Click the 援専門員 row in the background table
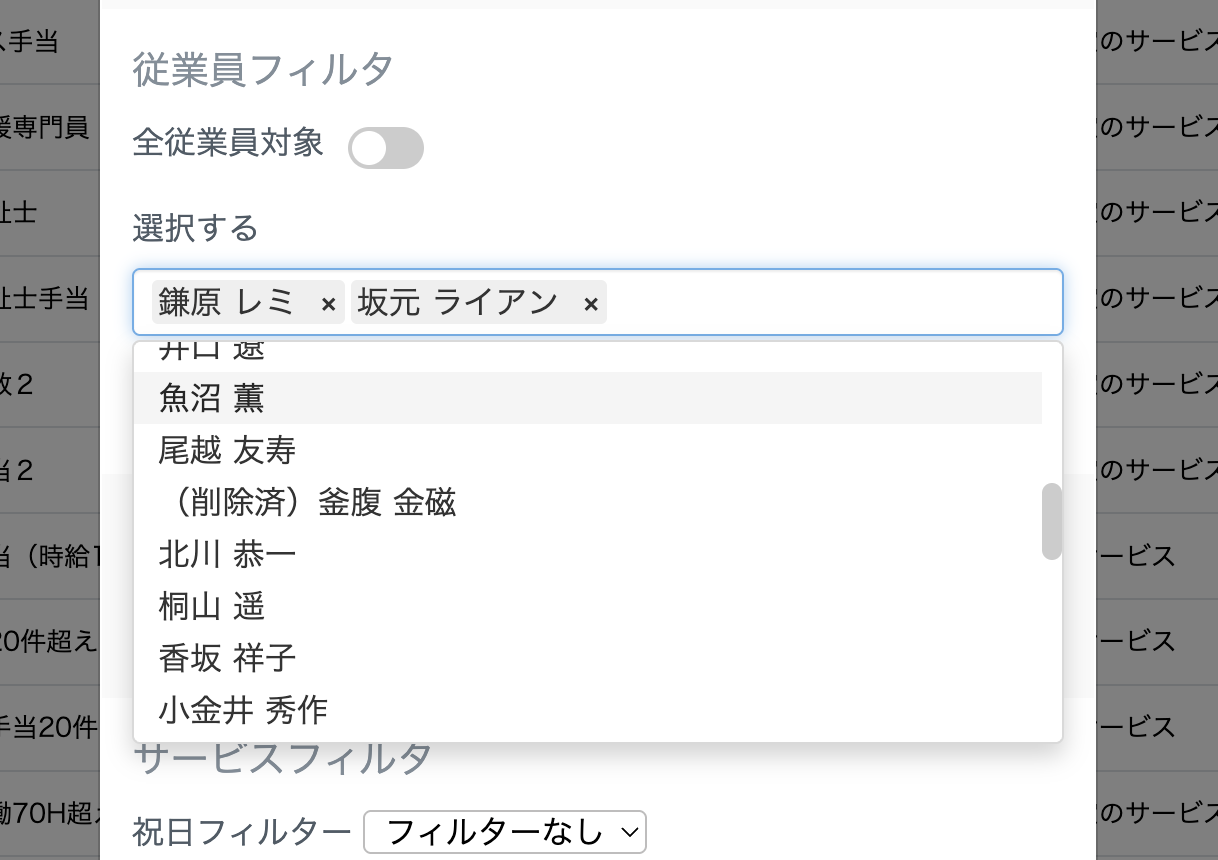 [45, 127]
